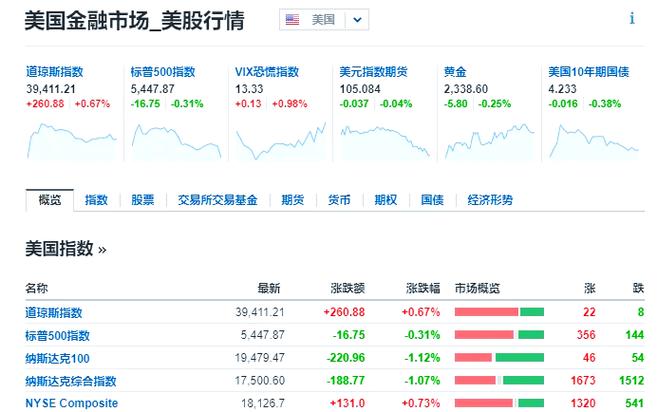Open 美国10年期国债 ticker link

[x=589, y=72]
